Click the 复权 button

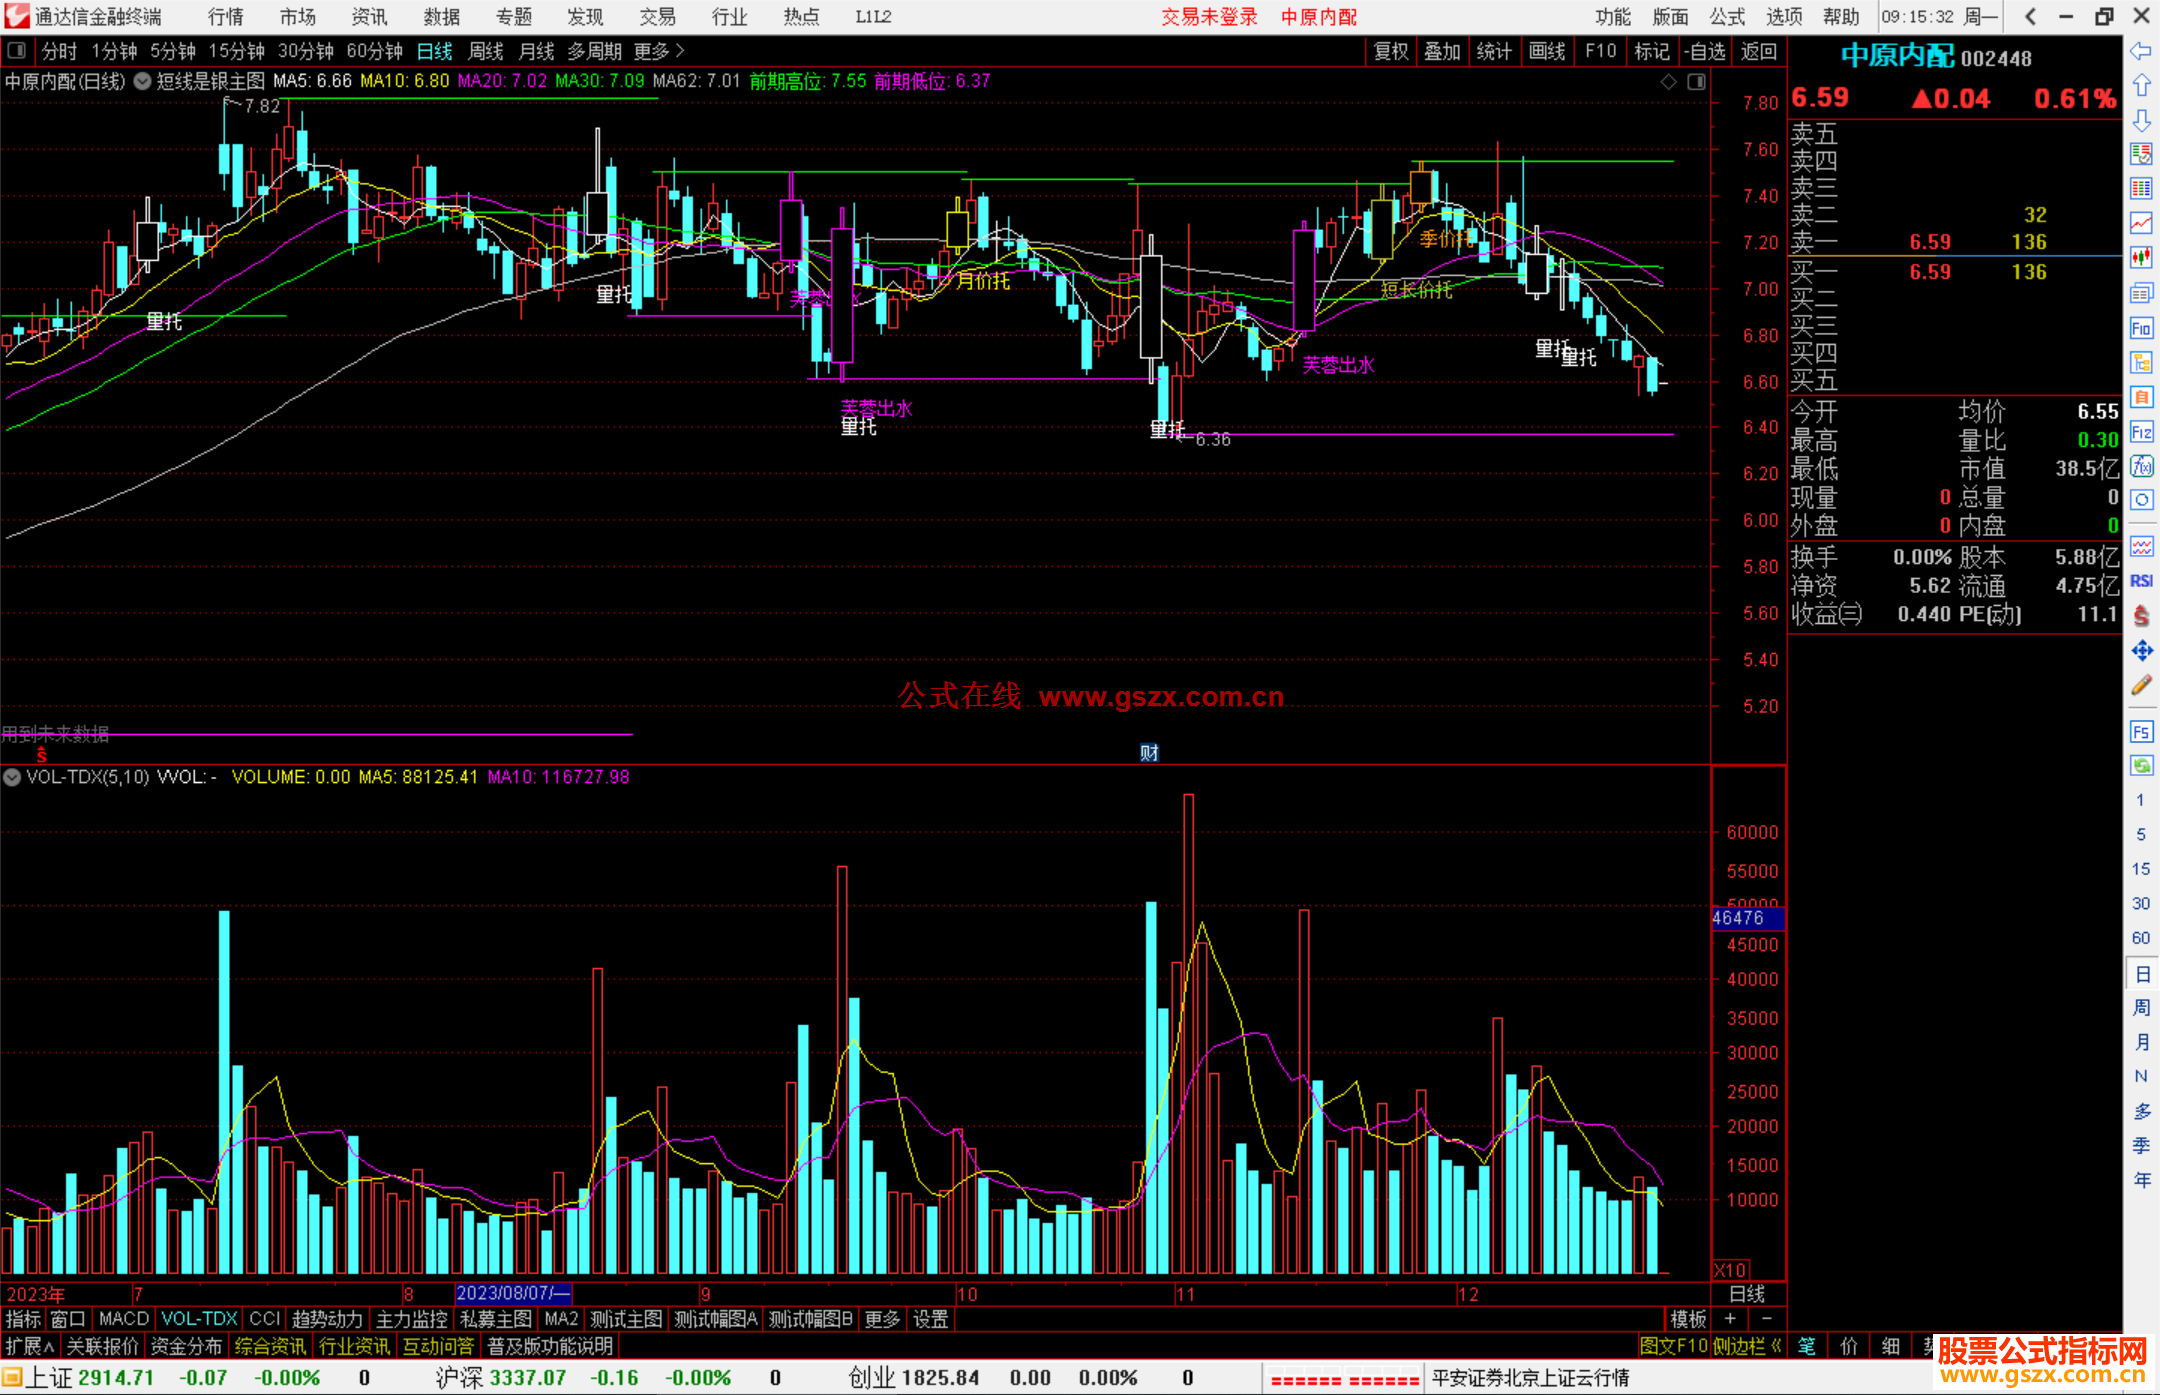click(1391, 51)
